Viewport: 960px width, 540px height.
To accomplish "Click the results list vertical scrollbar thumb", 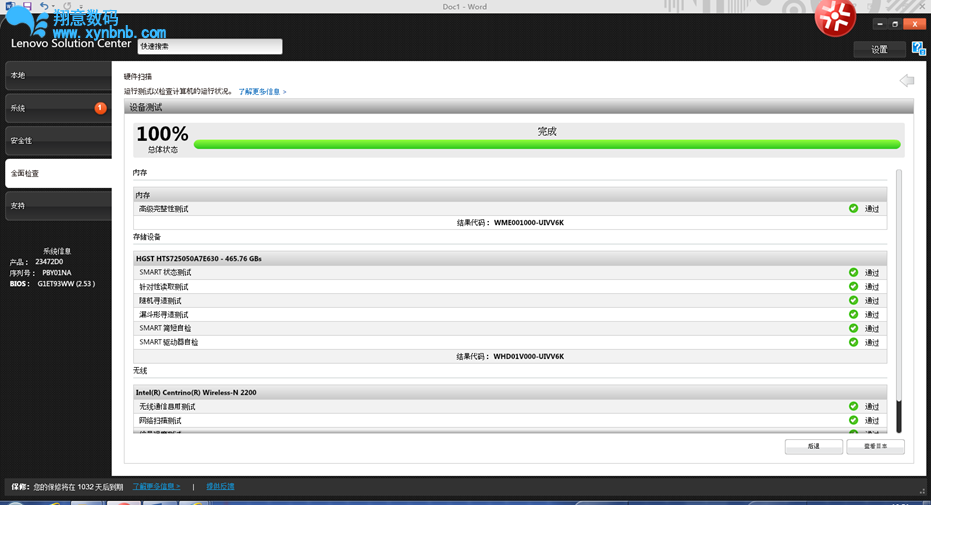I will pos(899,416).
